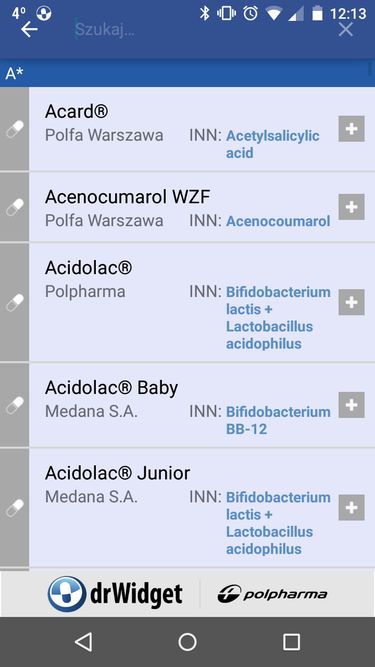Add Acidolac® Junior with plus icon

coord(351,507)
